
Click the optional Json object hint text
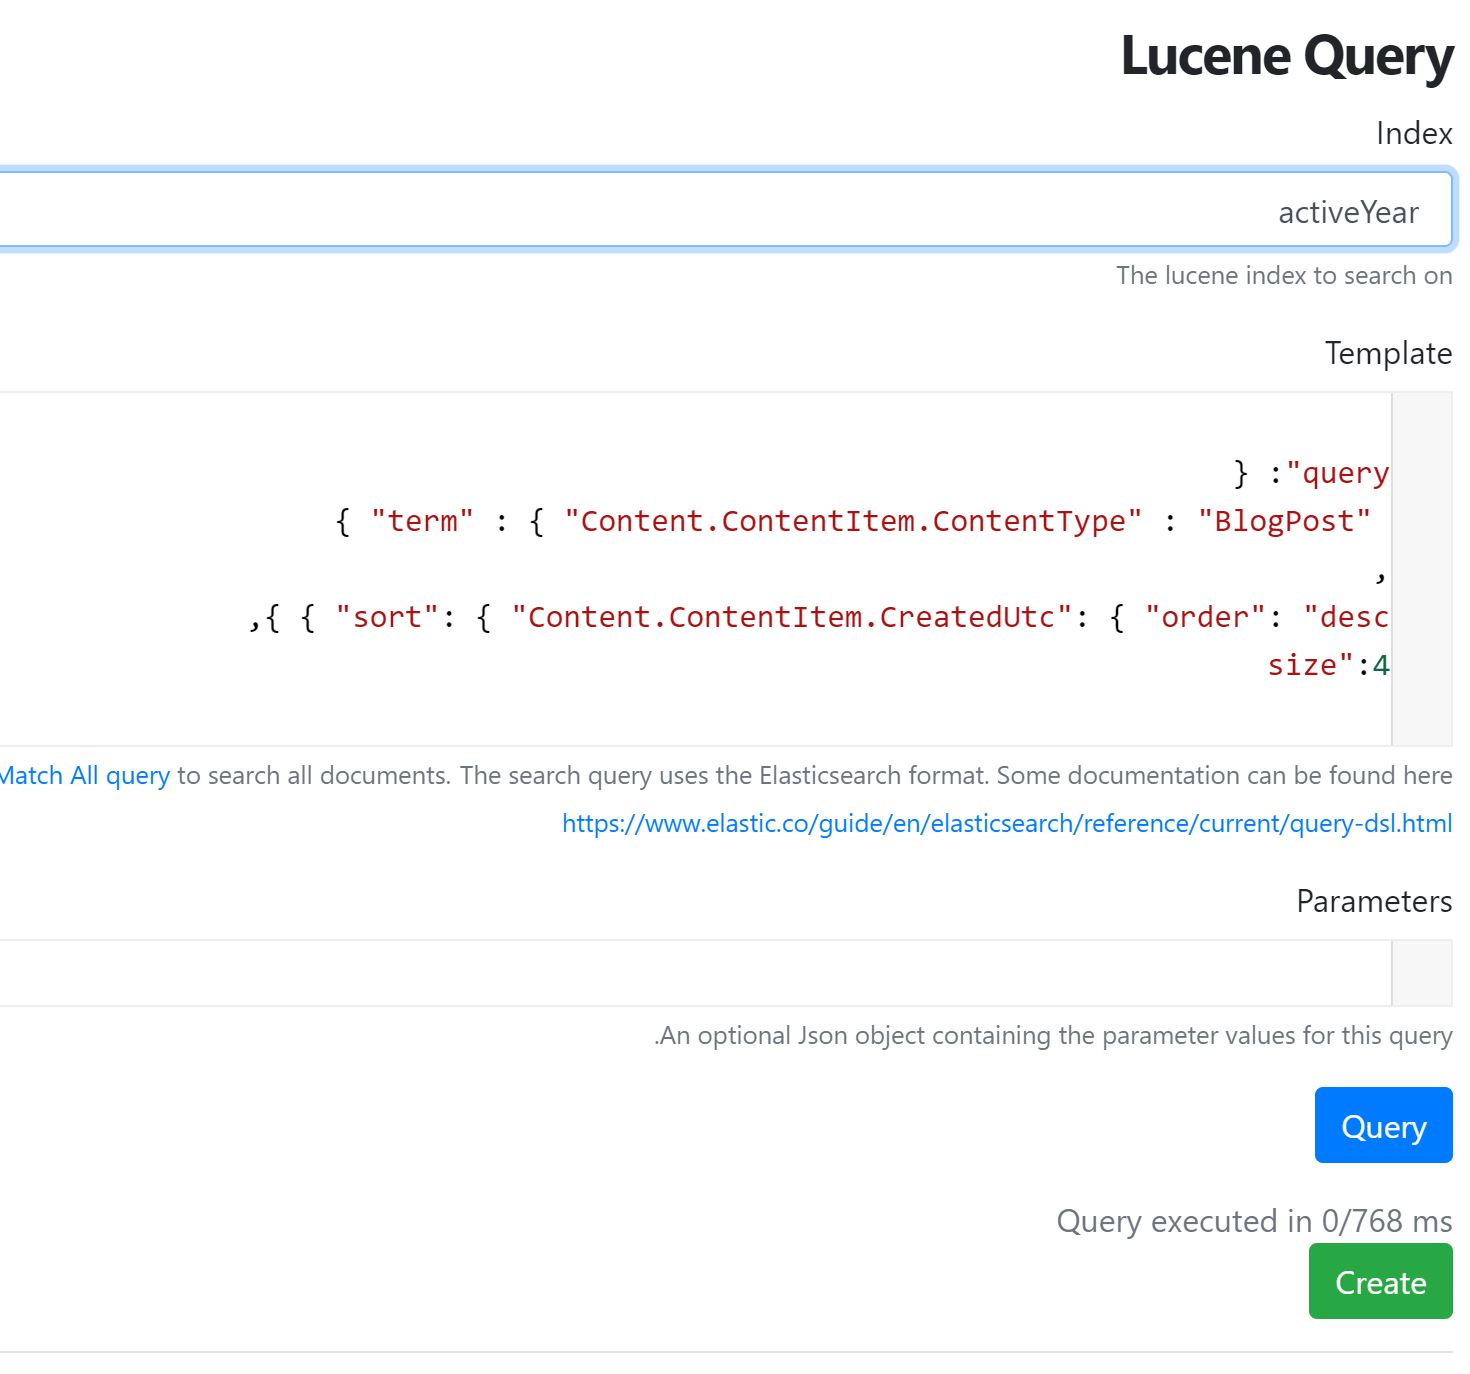click(x=1053, y=1036)
